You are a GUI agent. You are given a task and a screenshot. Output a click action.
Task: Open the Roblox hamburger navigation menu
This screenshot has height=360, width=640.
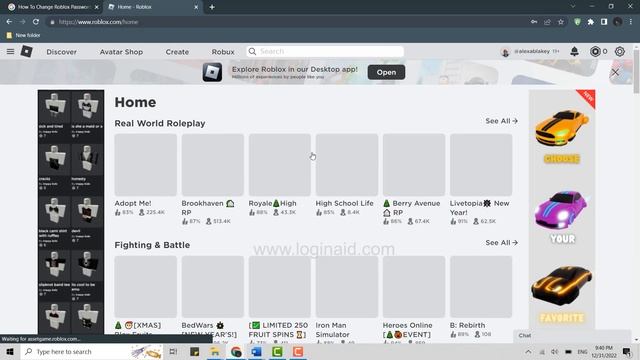(x=10, y=51)
